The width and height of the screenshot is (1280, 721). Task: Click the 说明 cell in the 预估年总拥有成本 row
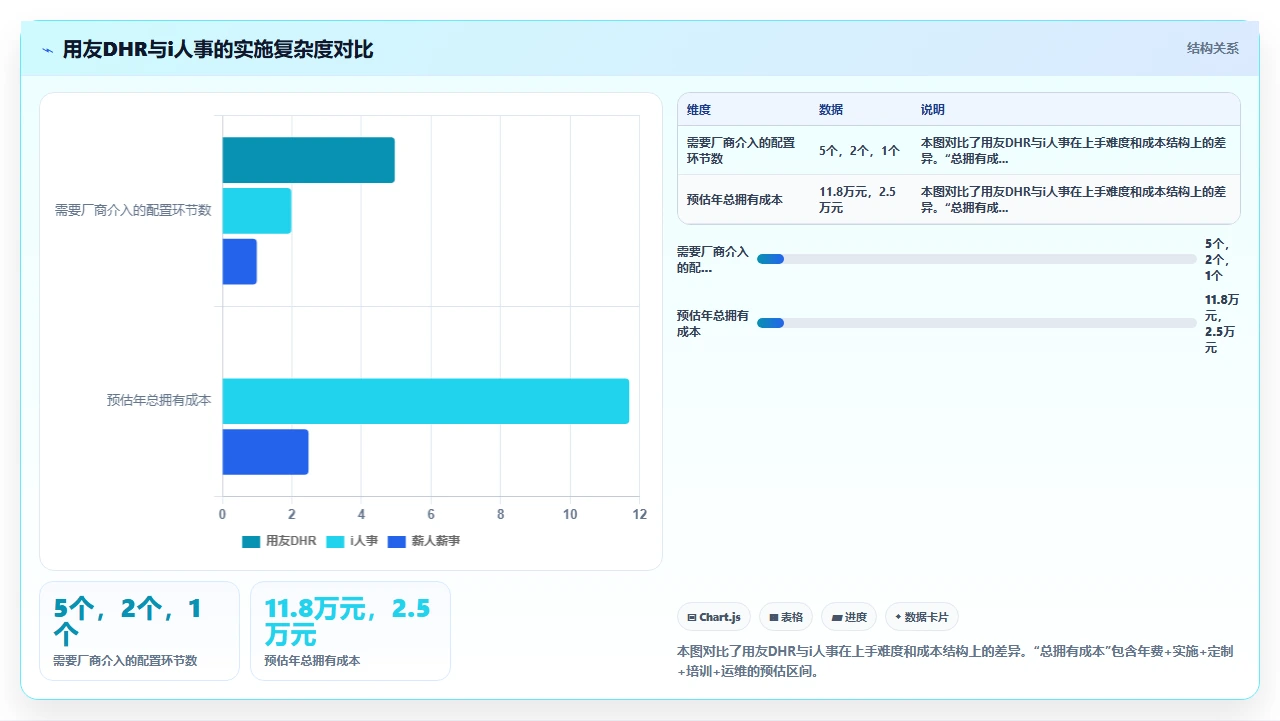1075,200
